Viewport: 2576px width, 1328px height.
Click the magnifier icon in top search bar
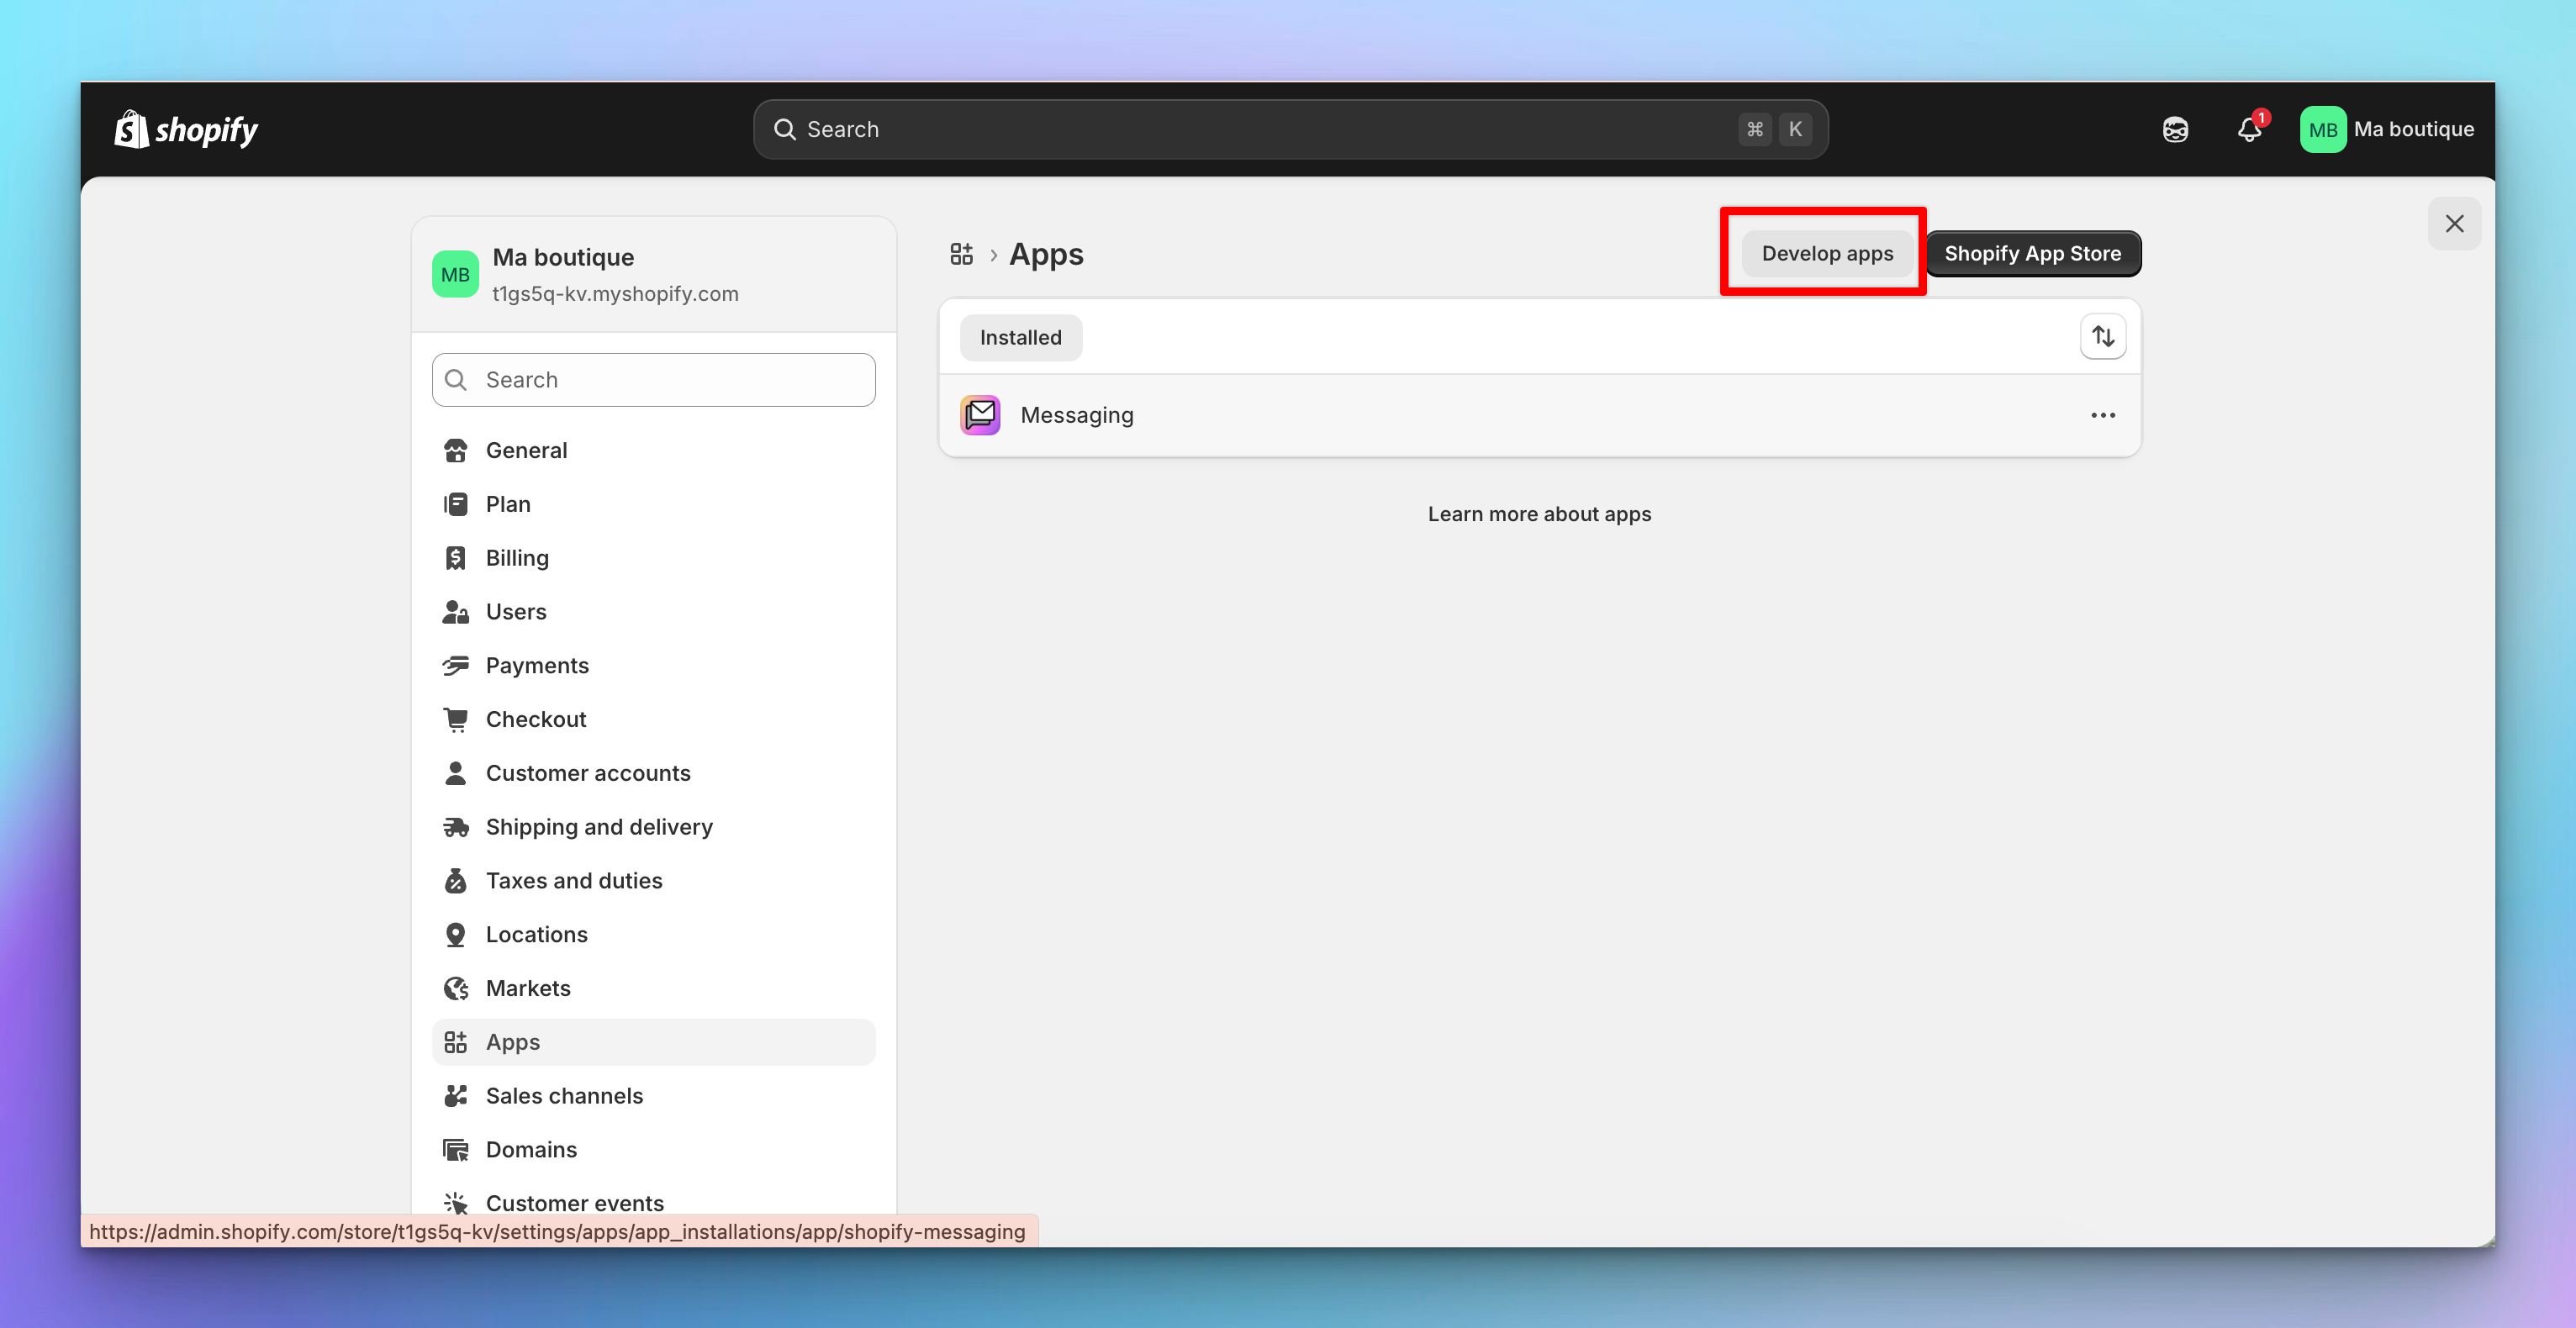coord(785,130)
